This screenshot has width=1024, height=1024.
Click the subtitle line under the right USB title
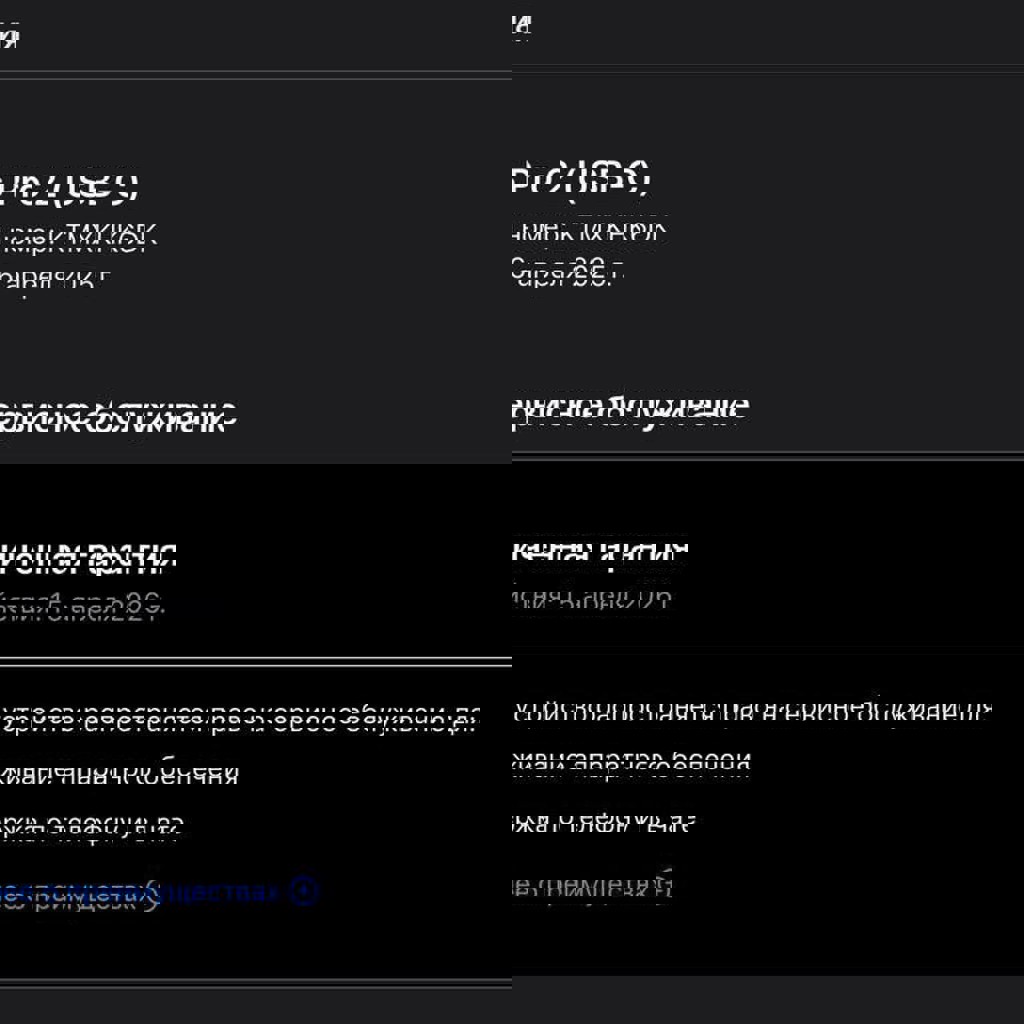point(588,231)
